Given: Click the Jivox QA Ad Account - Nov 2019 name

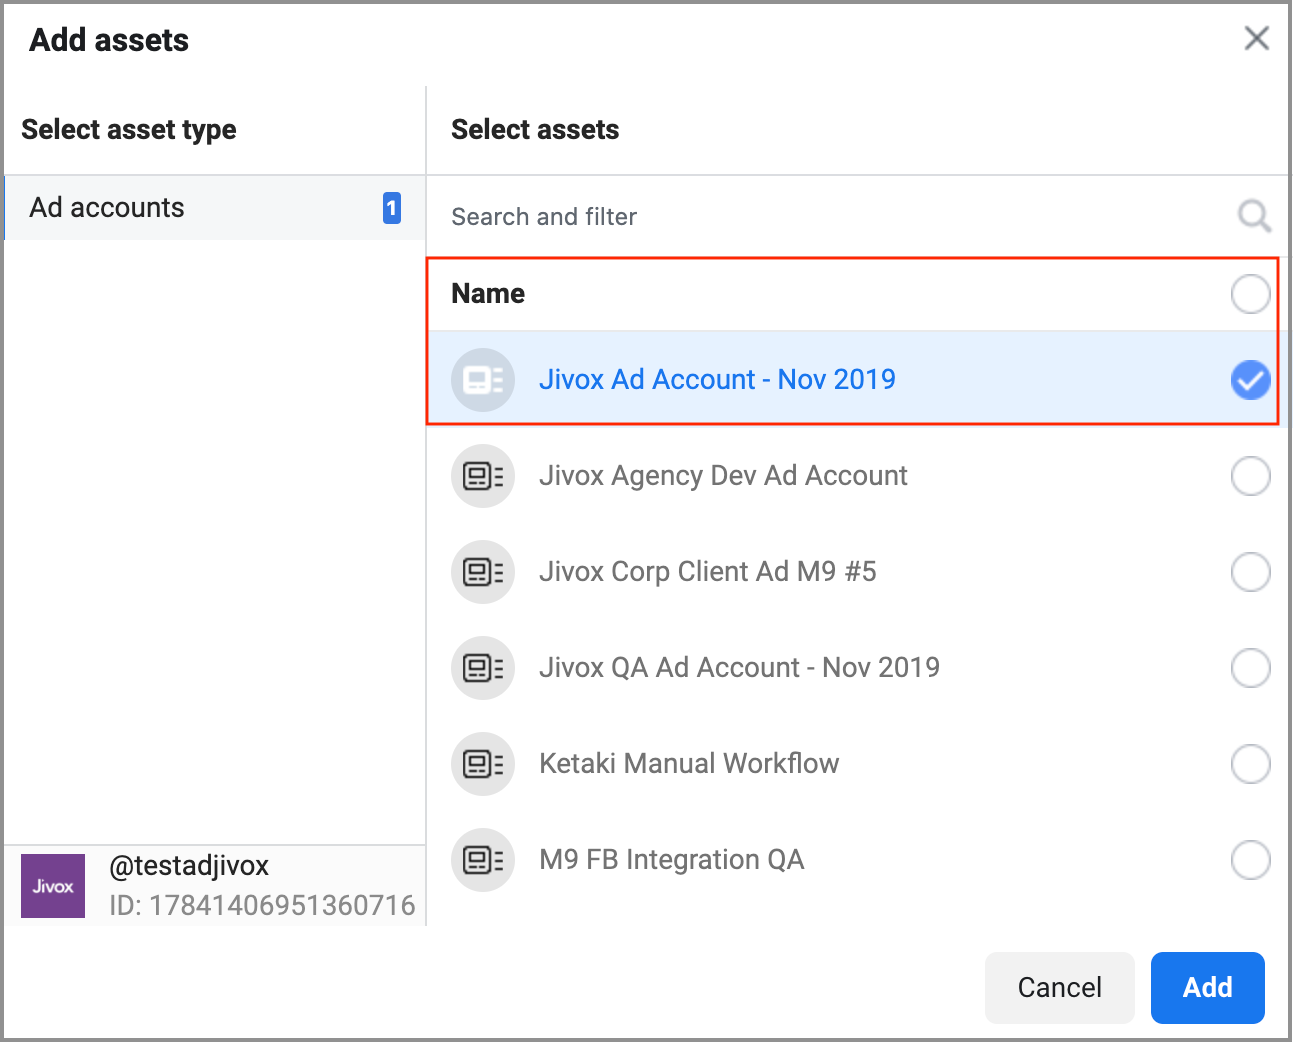Looking at the screenshot, I should [x=739, y=668].
